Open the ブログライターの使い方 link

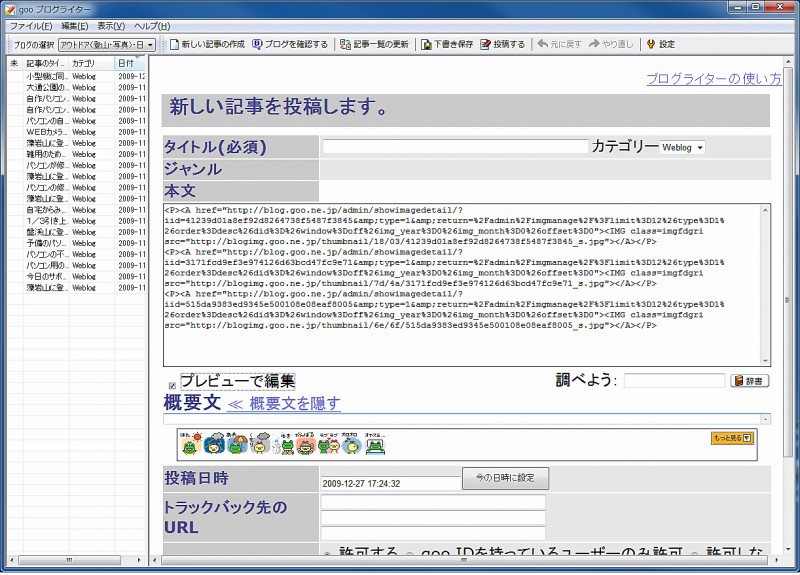(x=713, y=79)
